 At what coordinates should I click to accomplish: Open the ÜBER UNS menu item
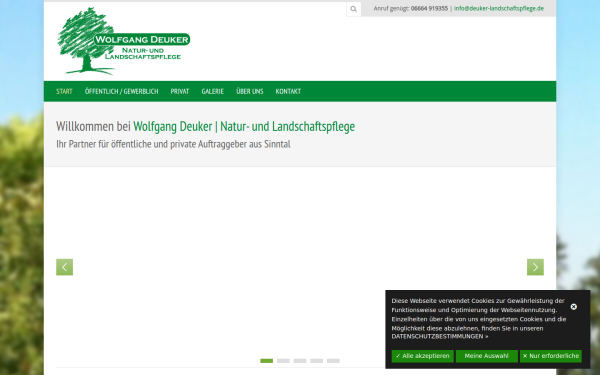[x=249, y=91]
